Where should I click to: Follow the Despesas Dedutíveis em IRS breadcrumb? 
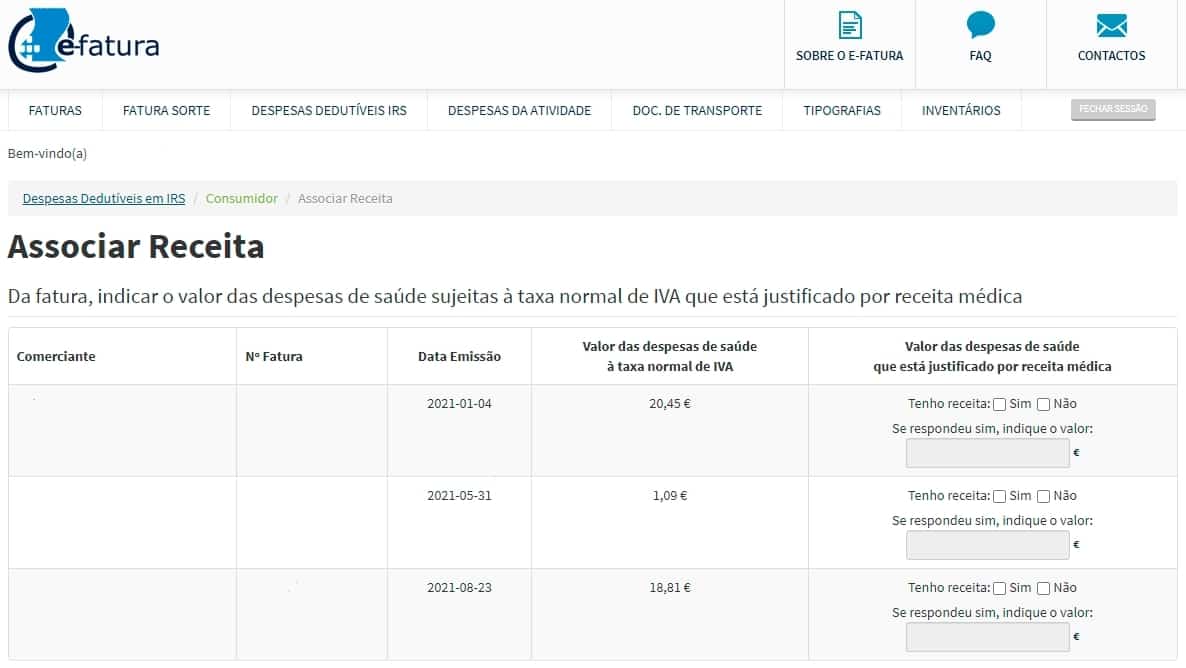click(104, 199)
